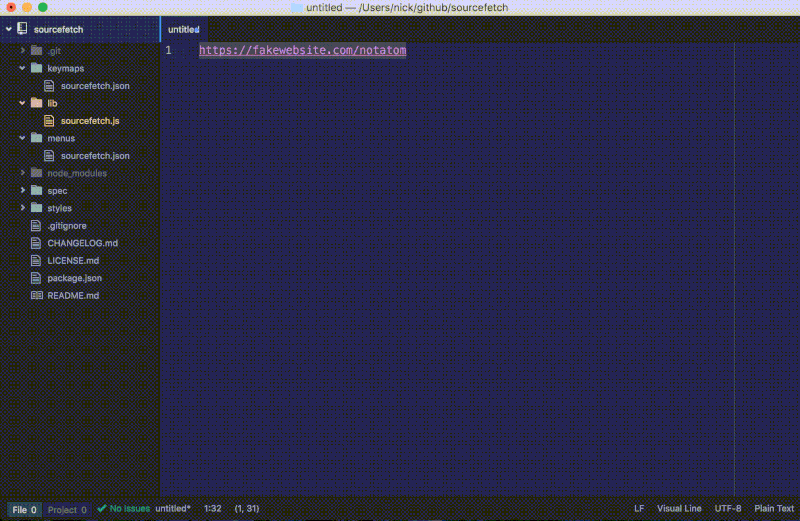Toggle linter scope to Project

tap(68, 510)
